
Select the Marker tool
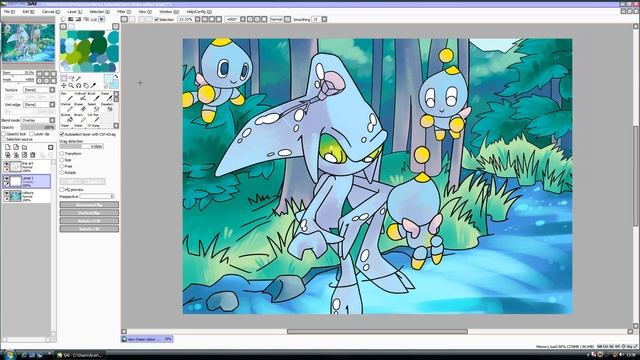click(67, 107)
